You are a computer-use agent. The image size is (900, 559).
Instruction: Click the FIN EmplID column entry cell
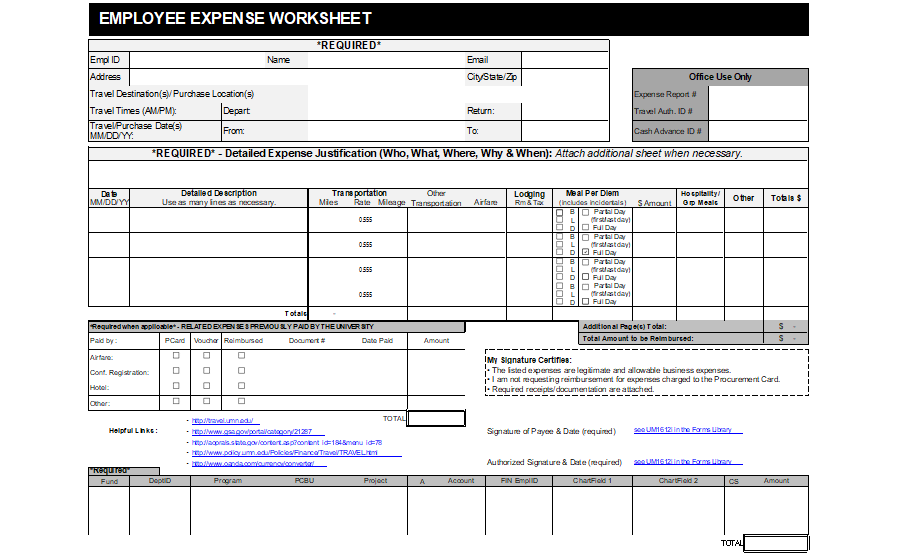click(519, 511)
